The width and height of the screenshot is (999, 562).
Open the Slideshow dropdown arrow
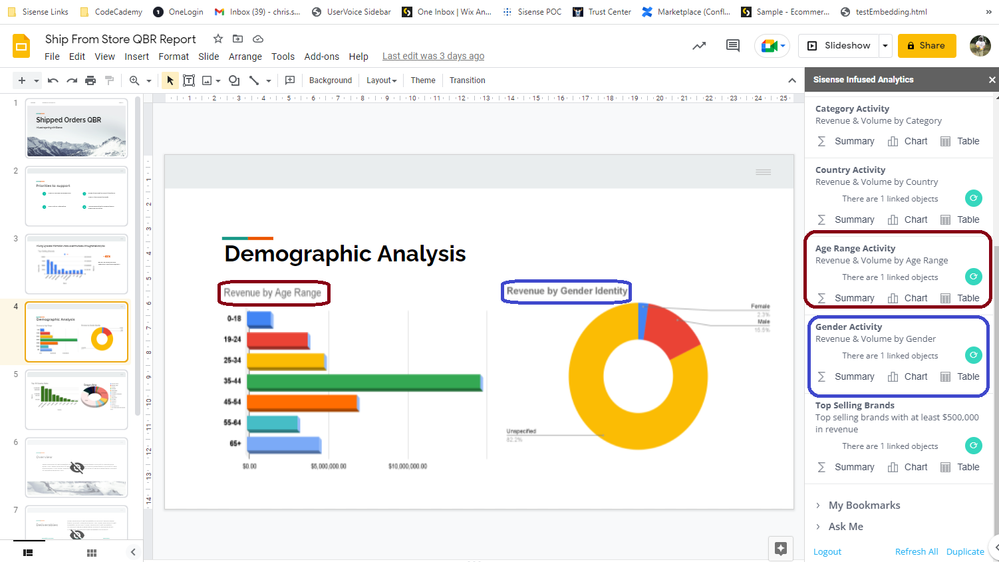886,46
